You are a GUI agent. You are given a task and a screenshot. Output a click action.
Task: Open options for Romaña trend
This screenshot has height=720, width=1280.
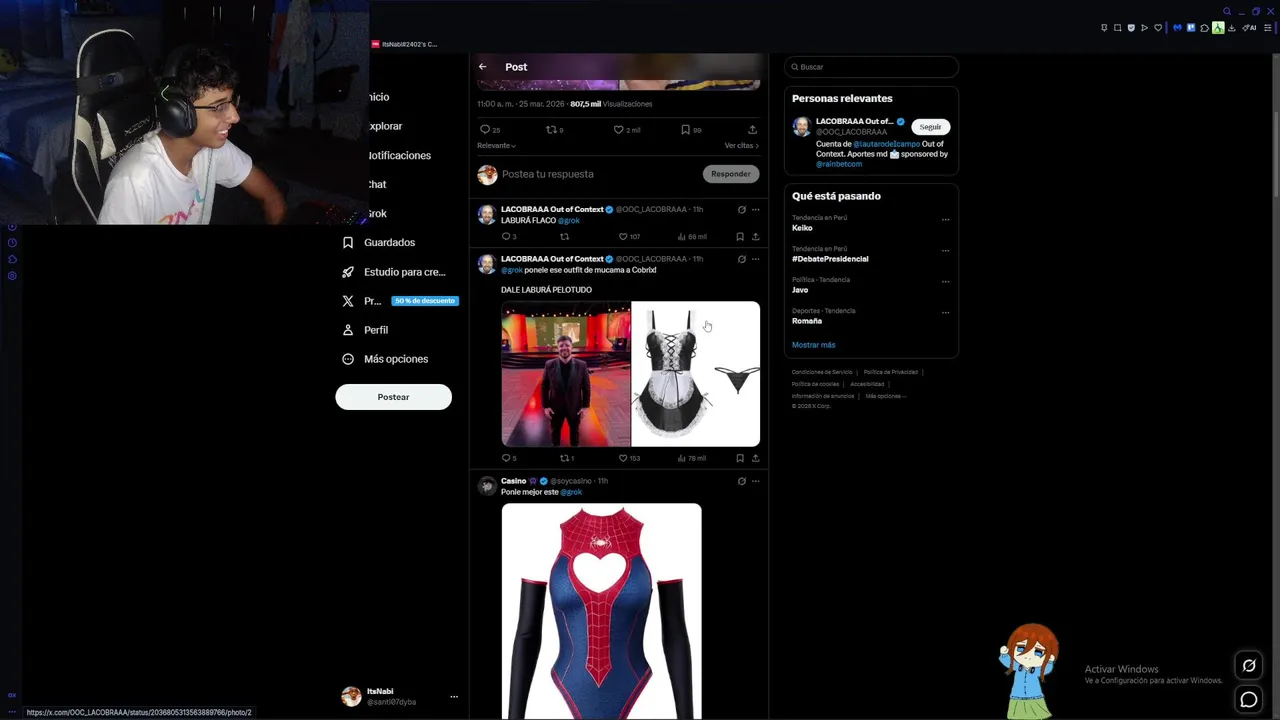click(x=945, y=313)
